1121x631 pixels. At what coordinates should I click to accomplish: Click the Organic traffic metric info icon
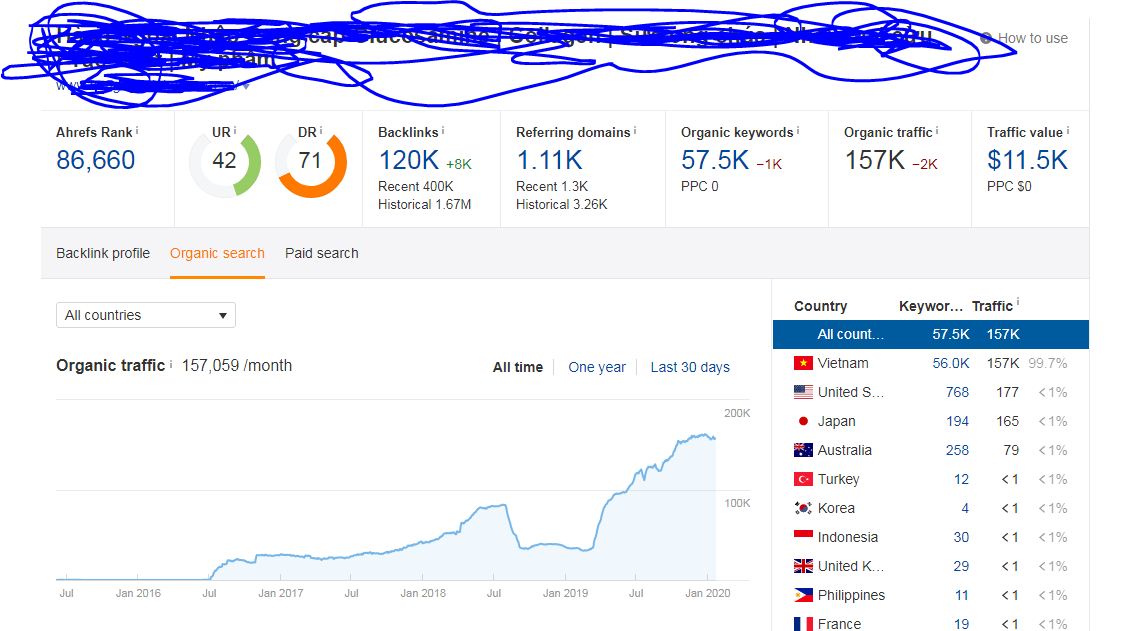point(937,131)
